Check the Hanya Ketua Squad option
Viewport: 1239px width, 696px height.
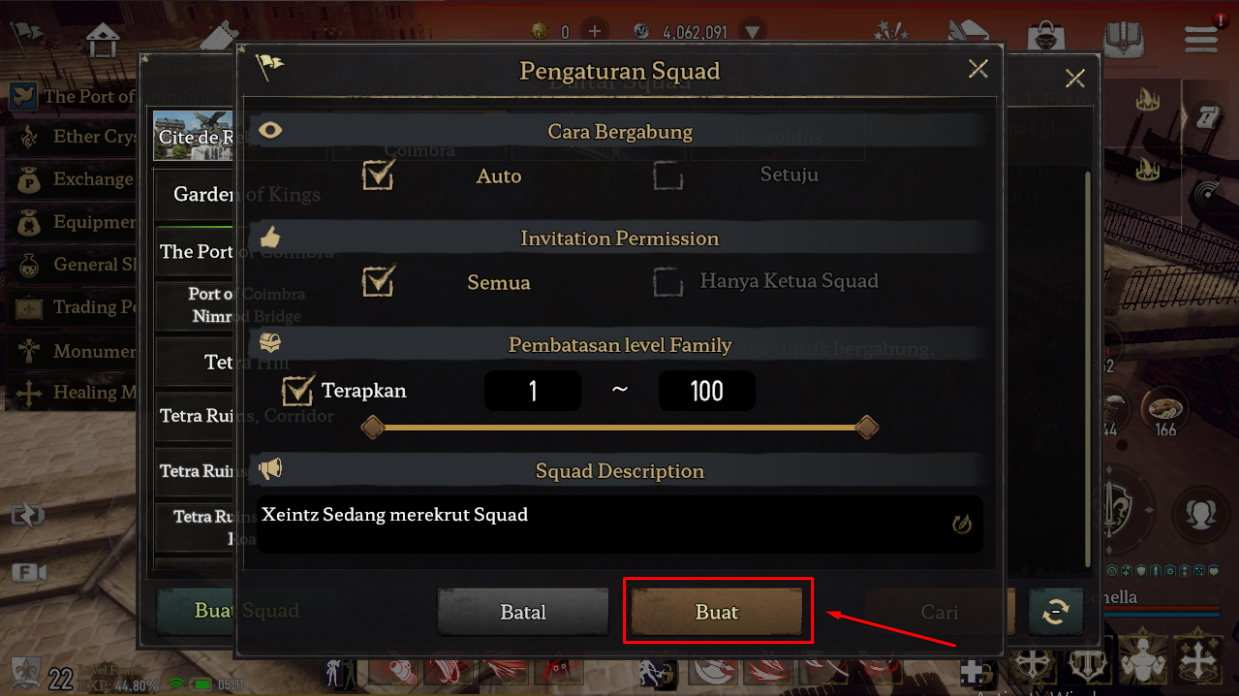(668, 282)
